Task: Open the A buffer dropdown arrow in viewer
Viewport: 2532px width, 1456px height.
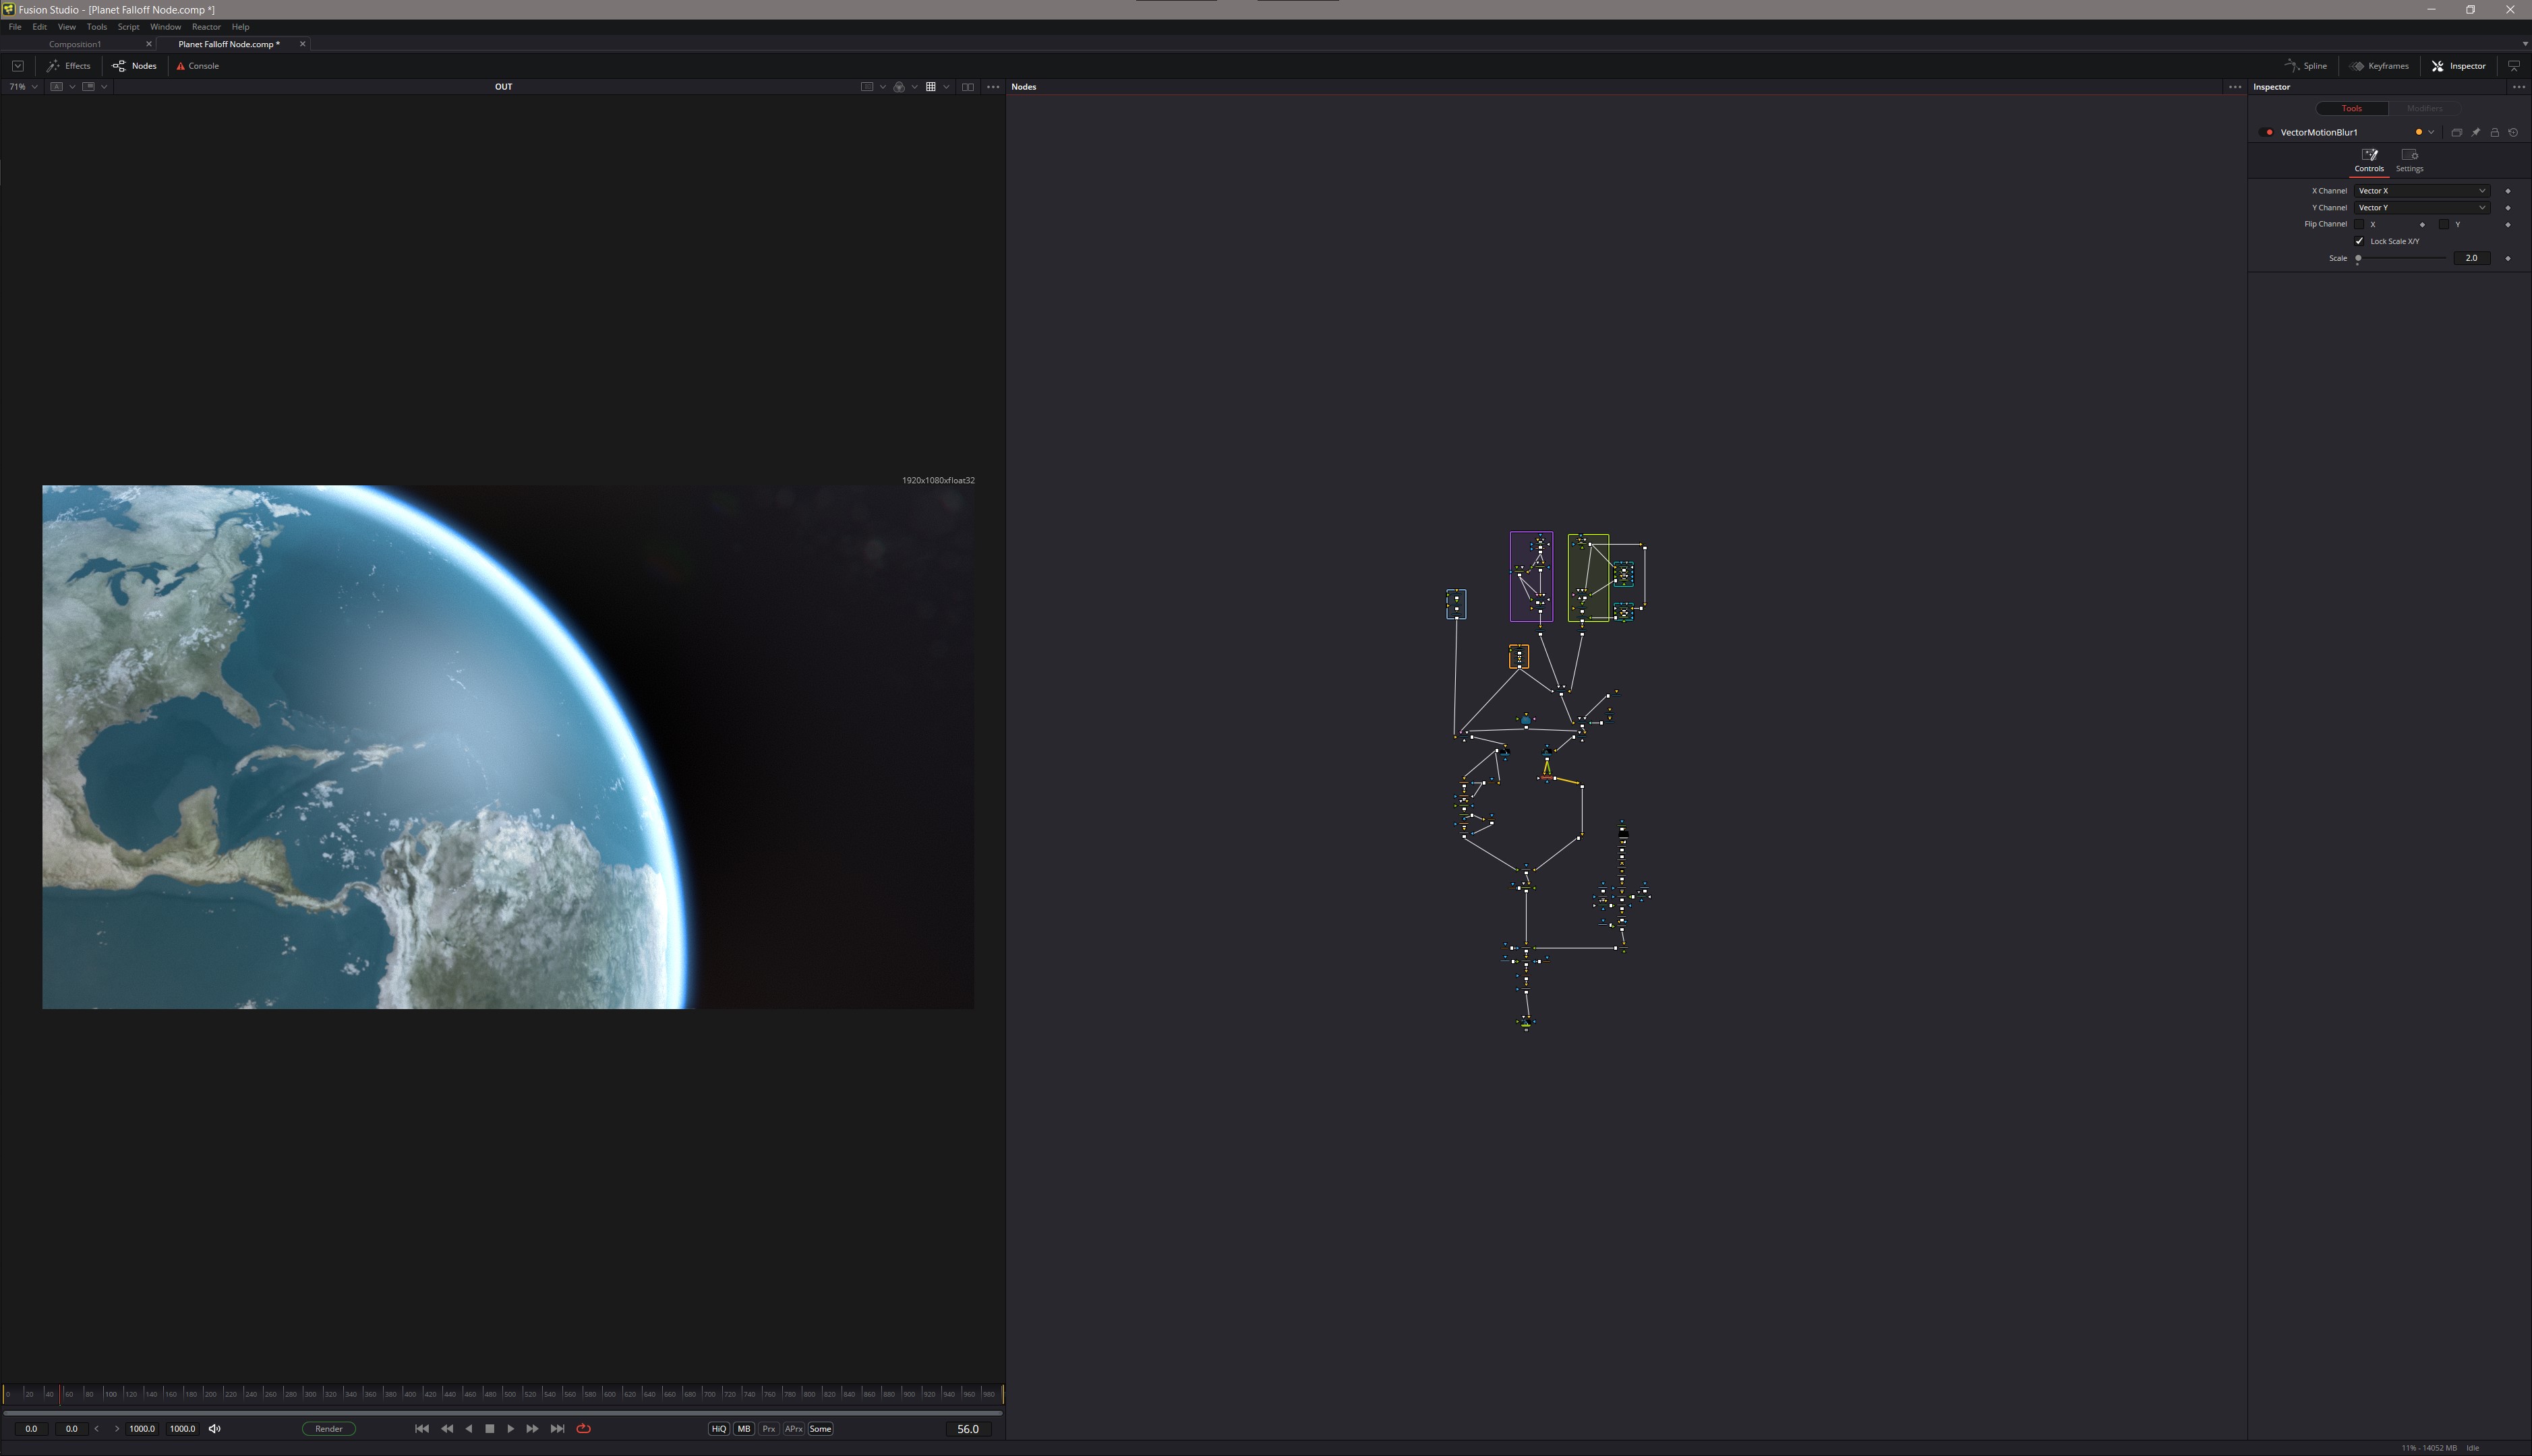Action: [72, 87]
